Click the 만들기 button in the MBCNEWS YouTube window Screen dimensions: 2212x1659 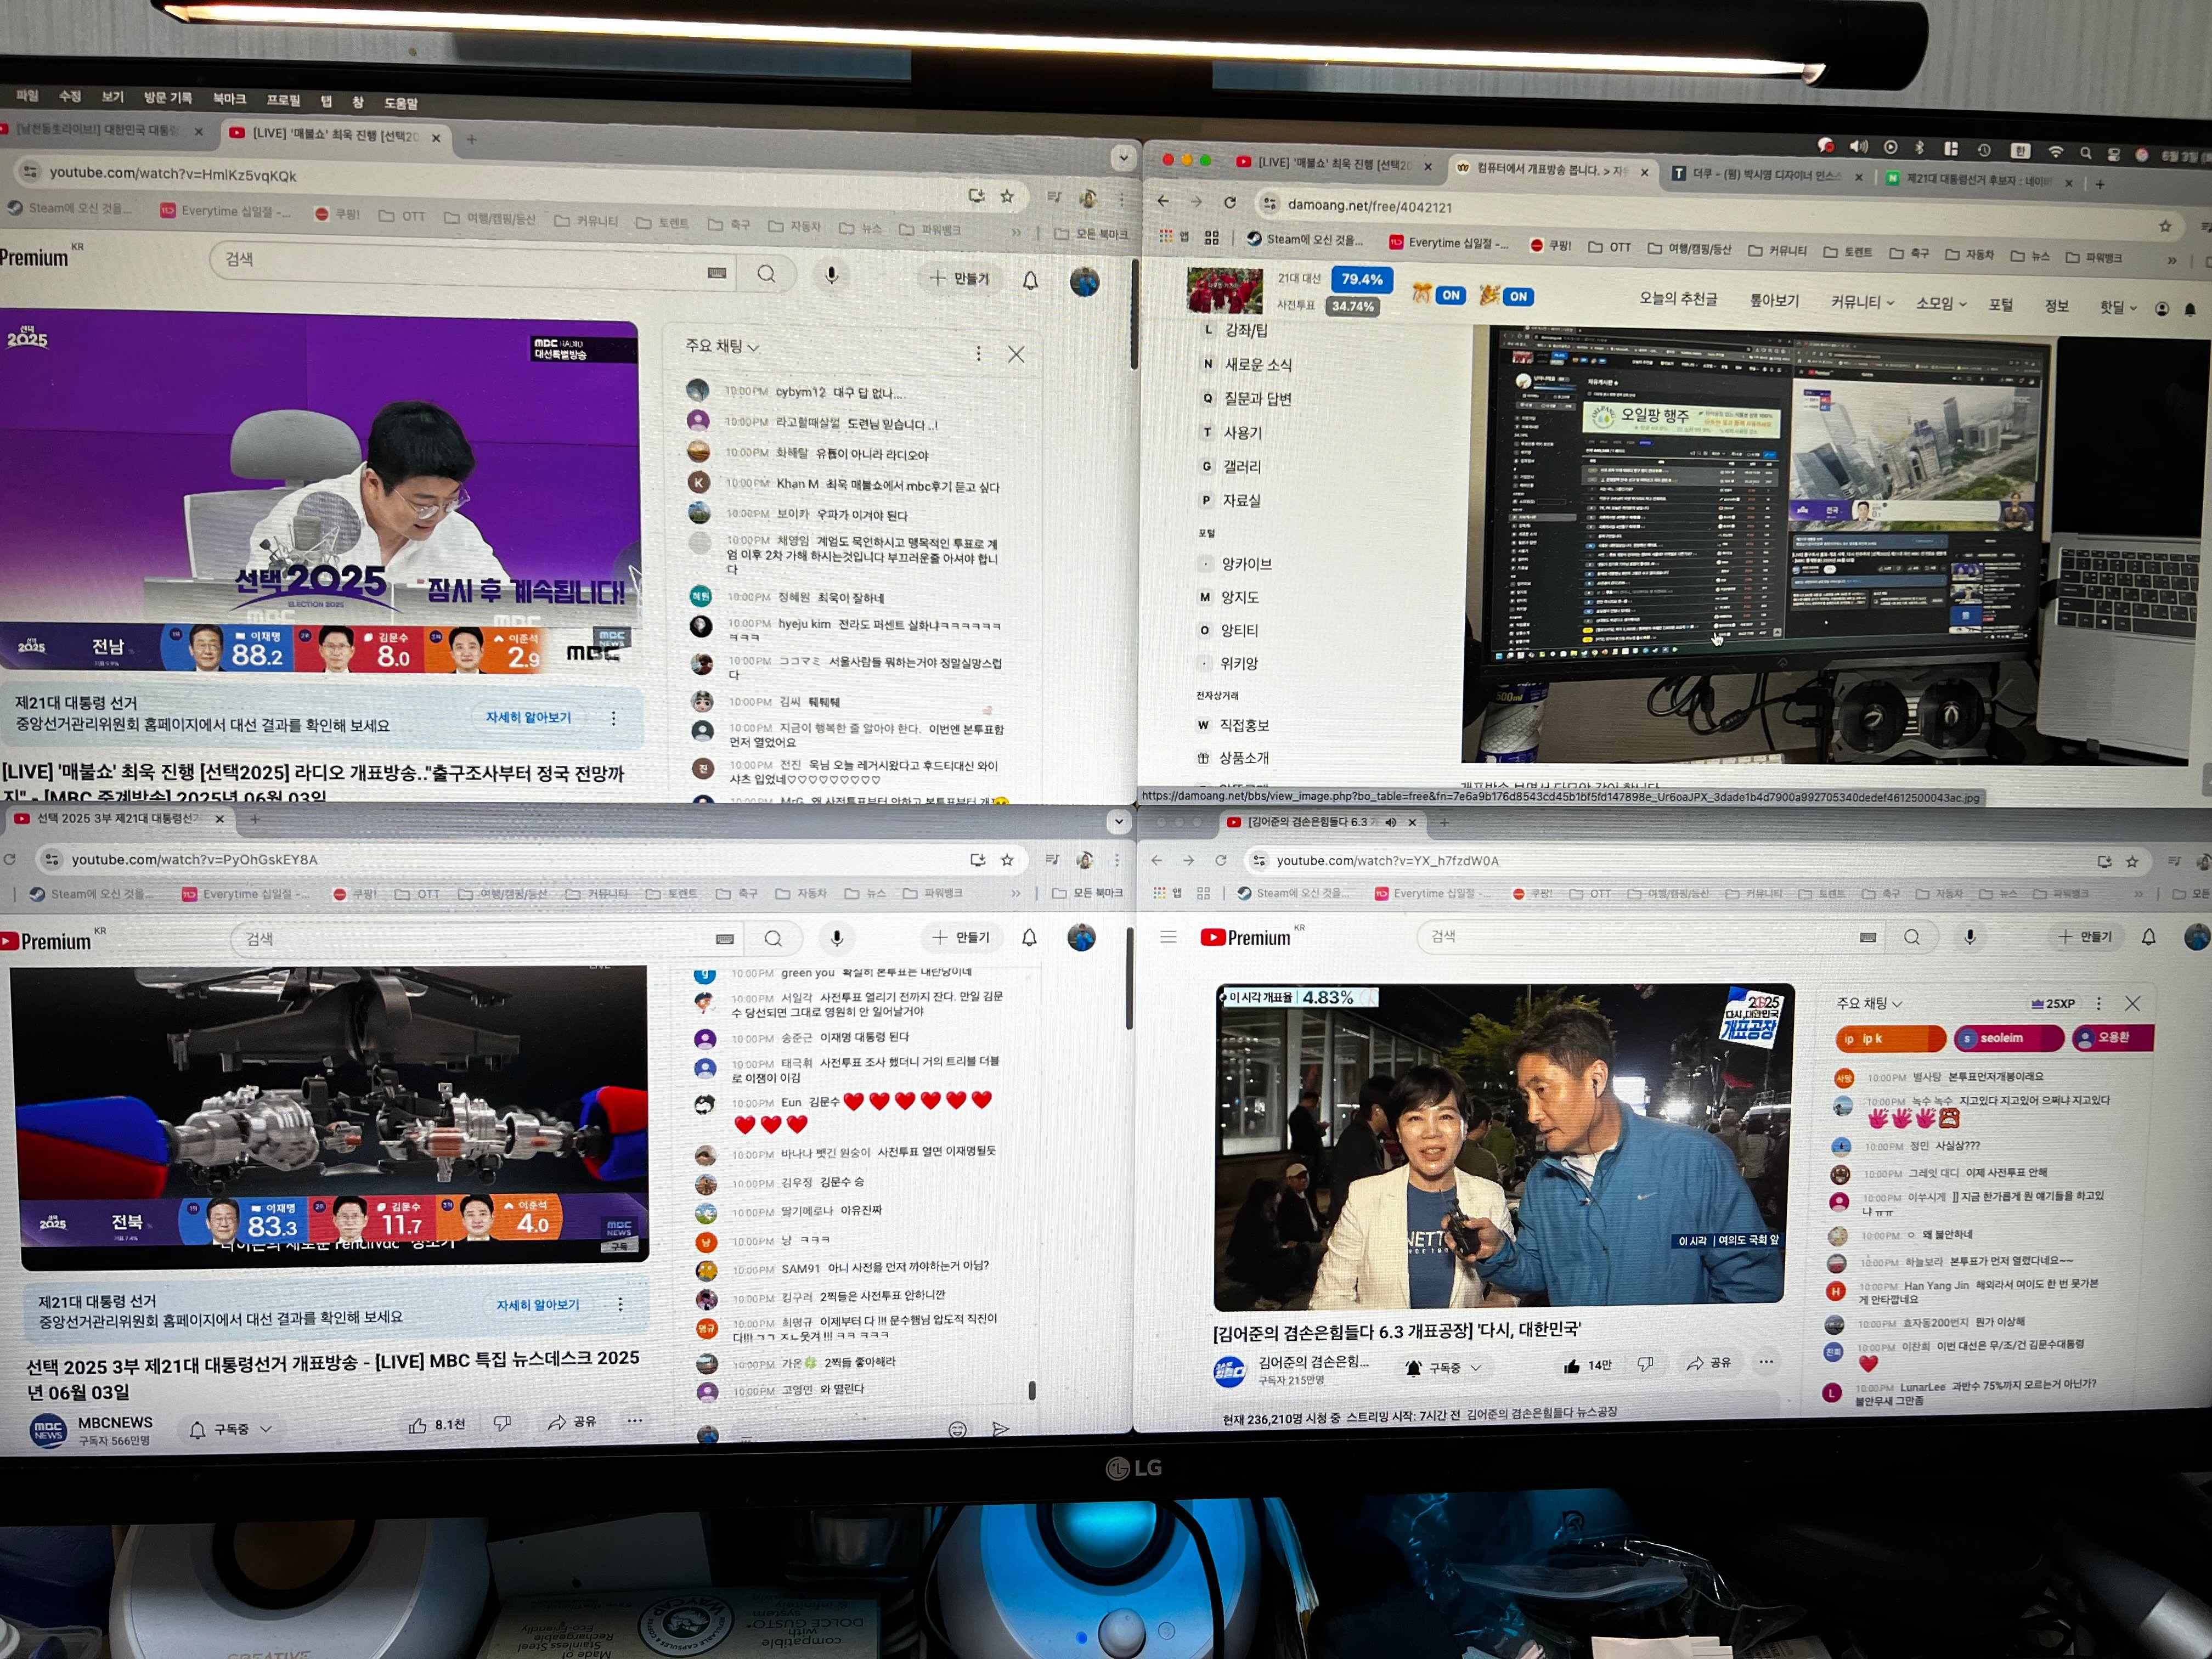(959, 937)
